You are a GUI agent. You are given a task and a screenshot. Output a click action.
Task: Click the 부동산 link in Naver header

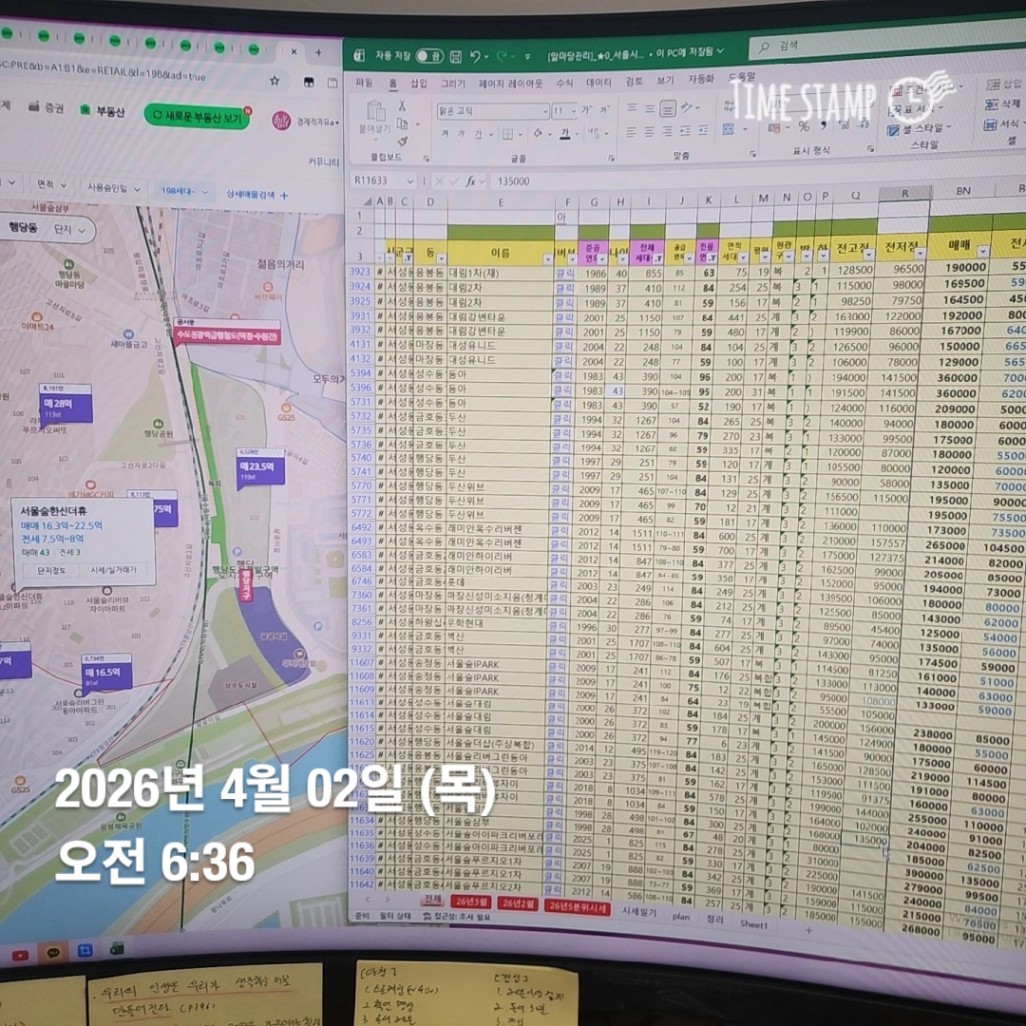tap(103, 111)
